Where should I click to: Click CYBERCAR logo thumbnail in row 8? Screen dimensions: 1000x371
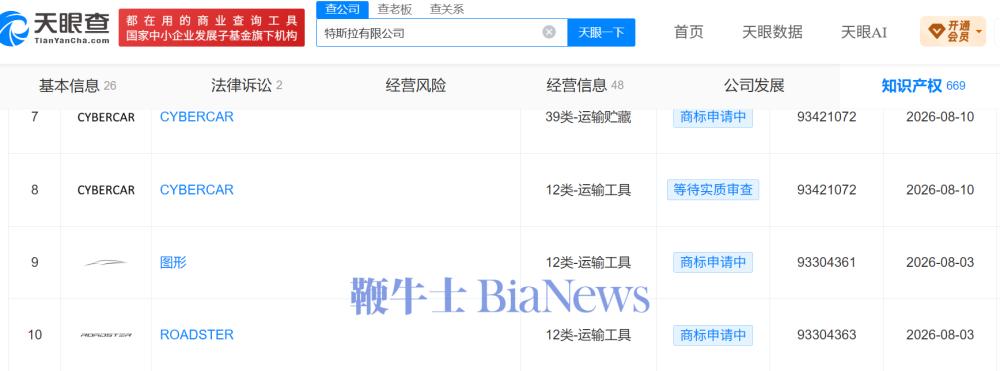click(x=106, y=190)
